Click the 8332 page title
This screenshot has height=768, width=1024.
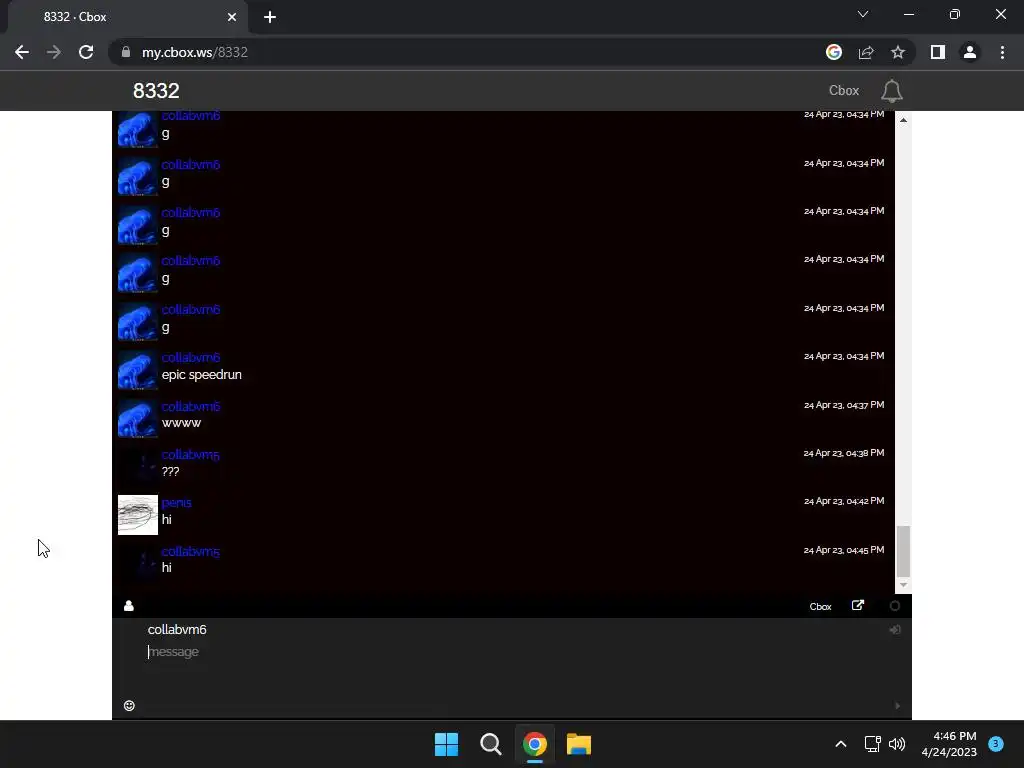click(x=156, y=91)
